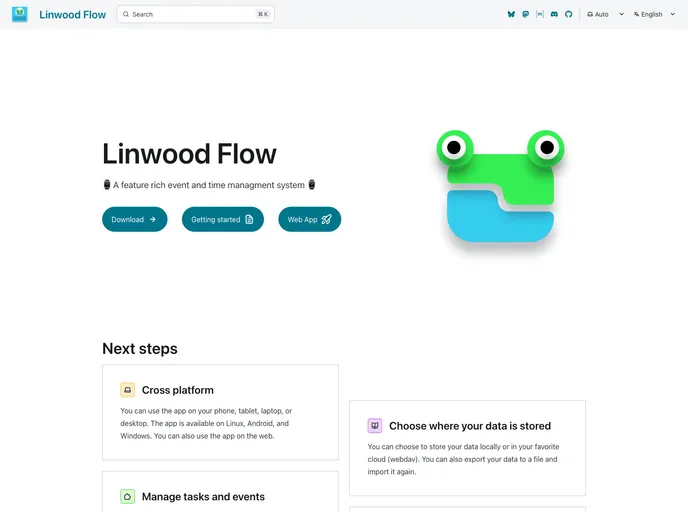Click the Download button
The image size is (688, 512).
(135, 219)
